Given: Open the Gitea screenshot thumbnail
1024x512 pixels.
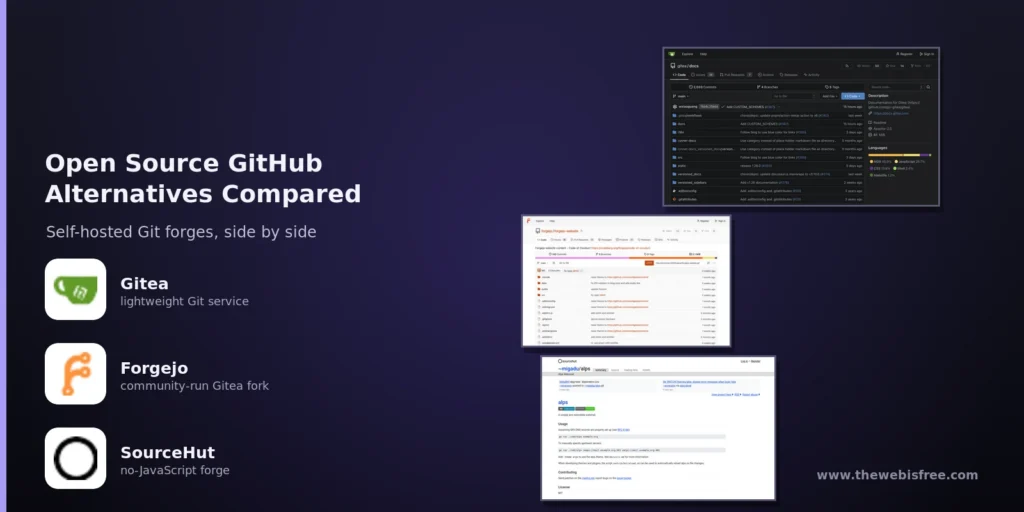Looking at the screenshot, I should point(801,127).
